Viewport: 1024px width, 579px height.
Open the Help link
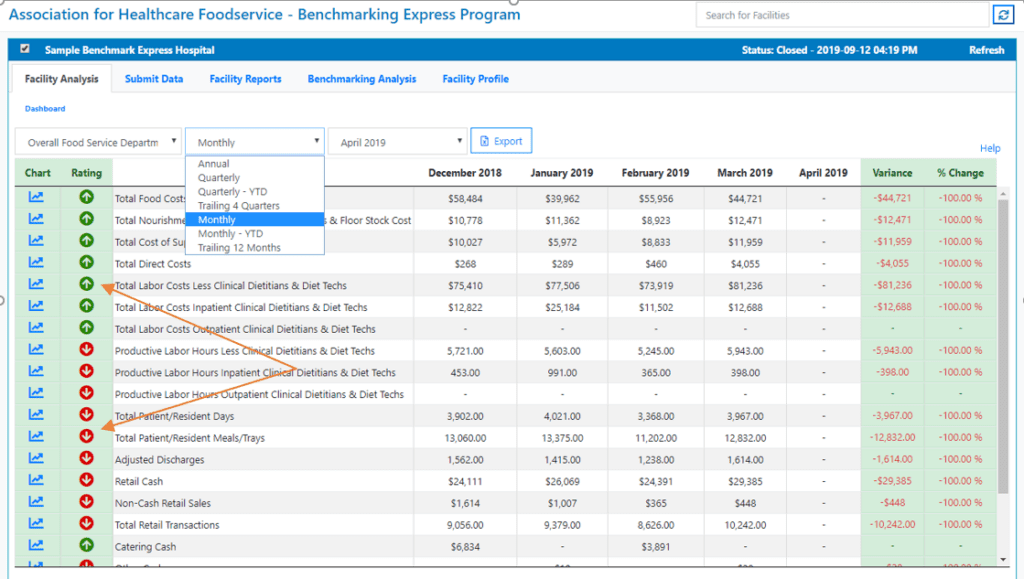tap(989, 149)
